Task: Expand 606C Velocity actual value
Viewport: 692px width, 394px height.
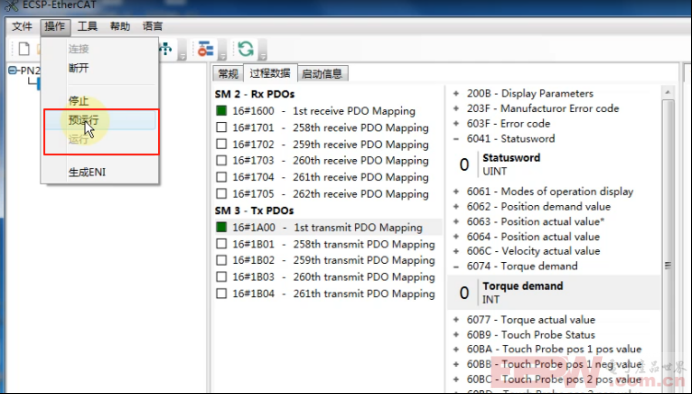Action: point(456,251)
